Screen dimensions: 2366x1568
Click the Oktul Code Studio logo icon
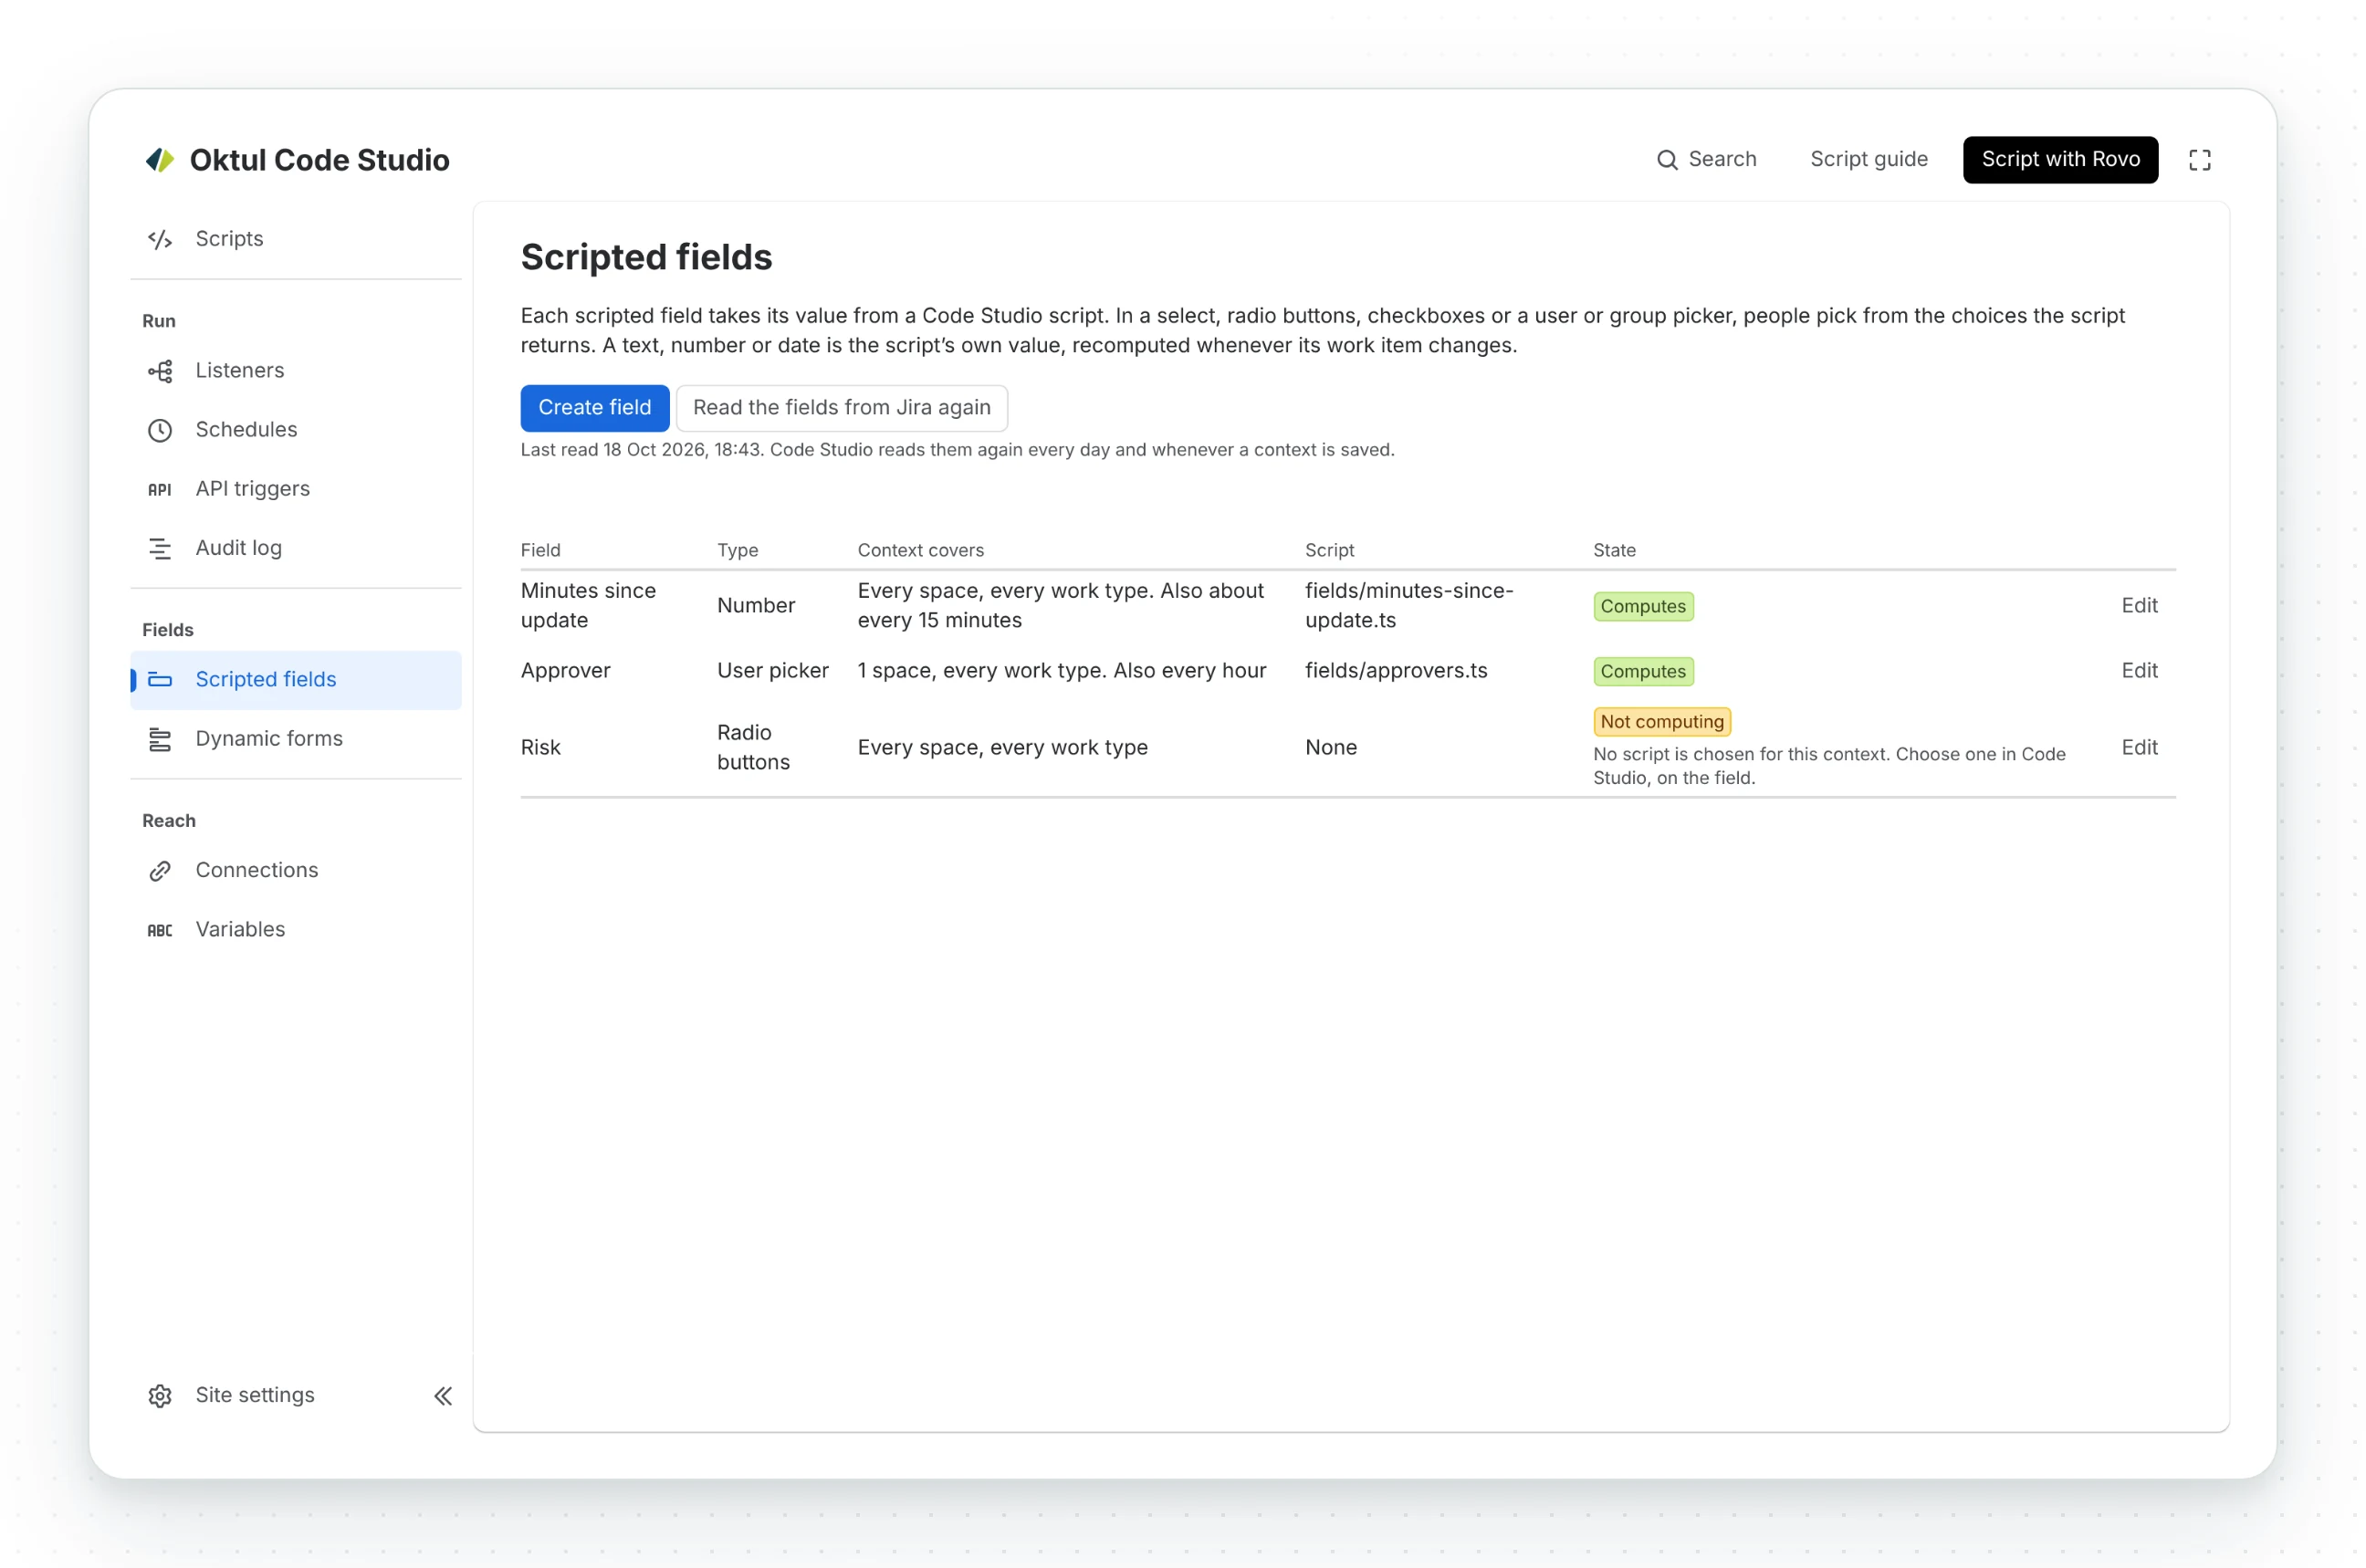tap(160, 160)
